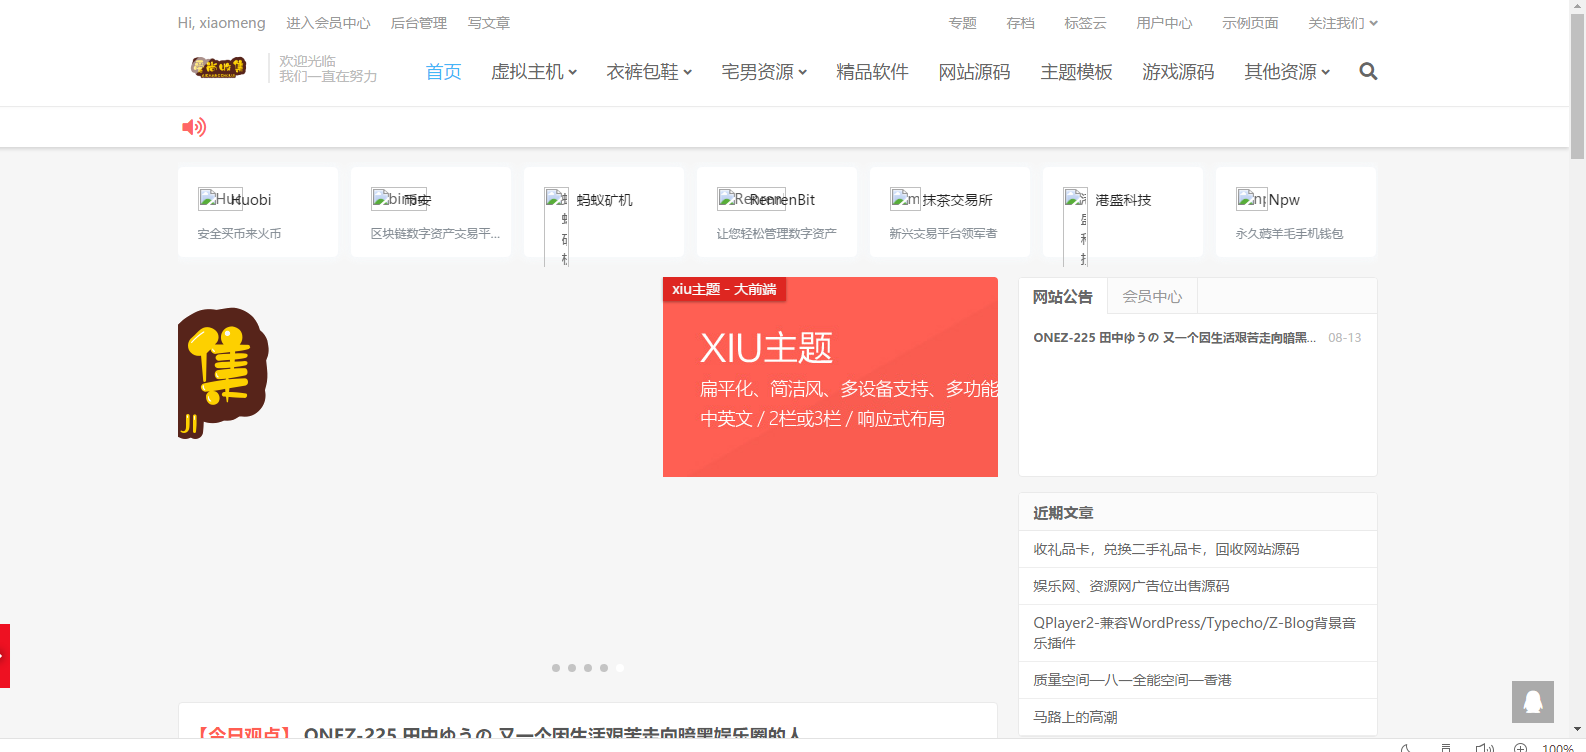Click the browser night mode moon icon

1405,747
